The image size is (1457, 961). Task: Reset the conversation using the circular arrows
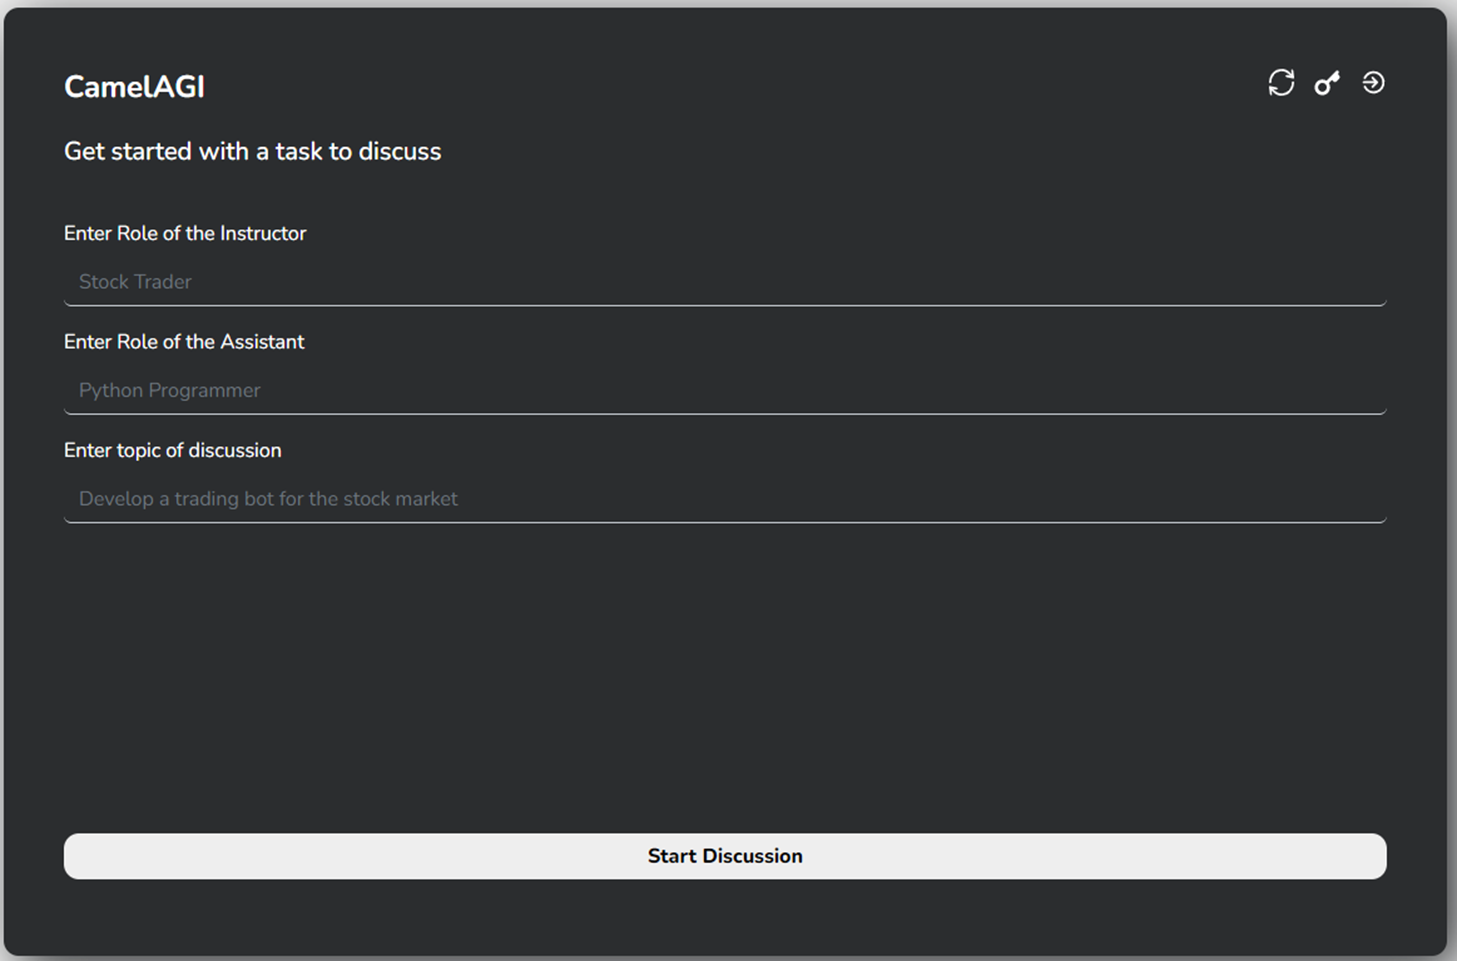(1281, 83)
